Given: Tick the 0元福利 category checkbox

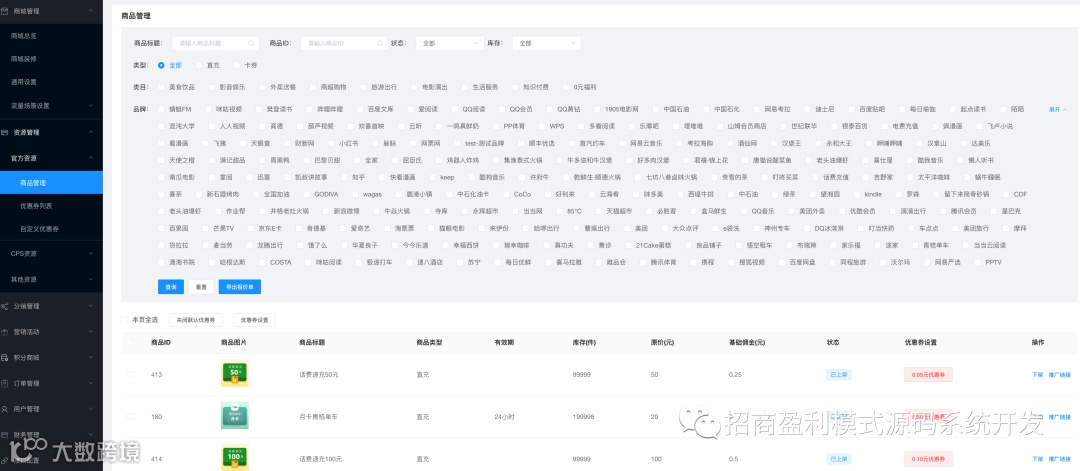Looking at the screenshot, I should (x=565, y=87).
